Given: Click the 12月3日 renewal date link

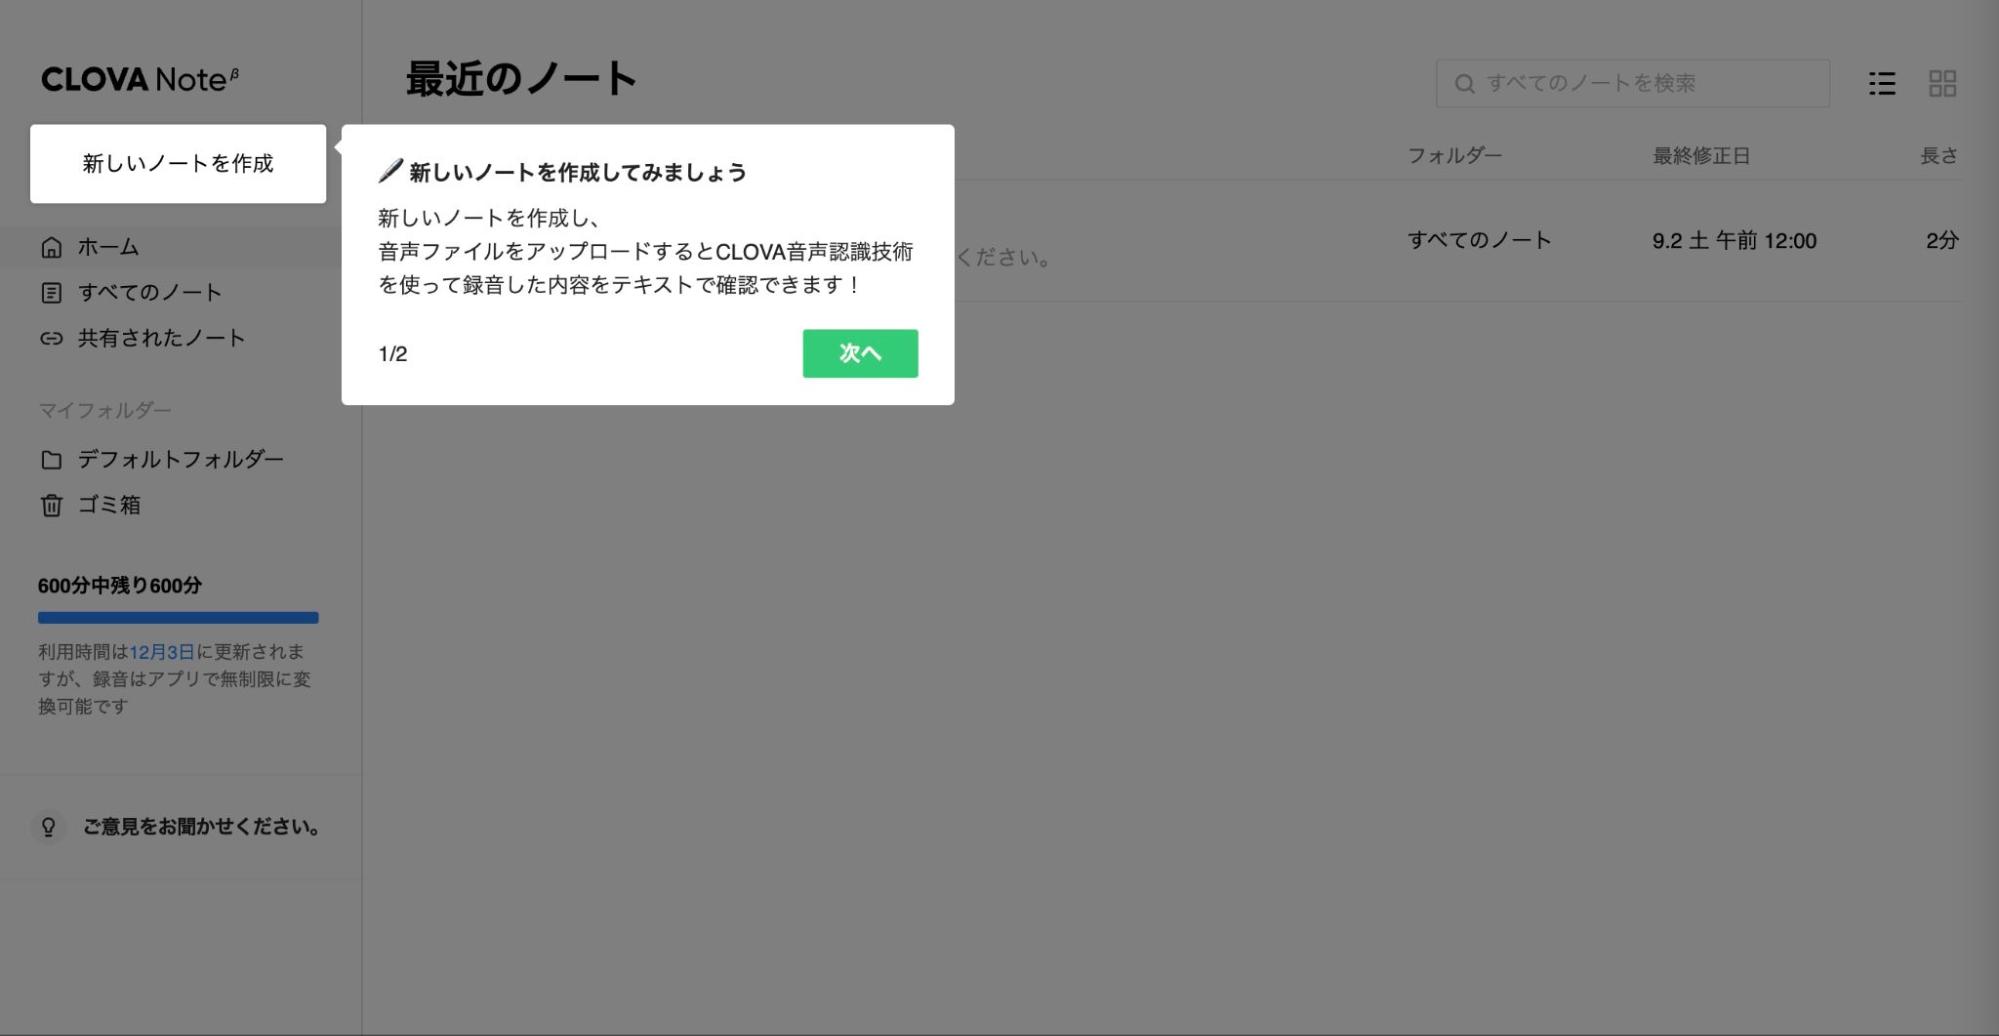Looking at the screenshot, I should point(162,652).
